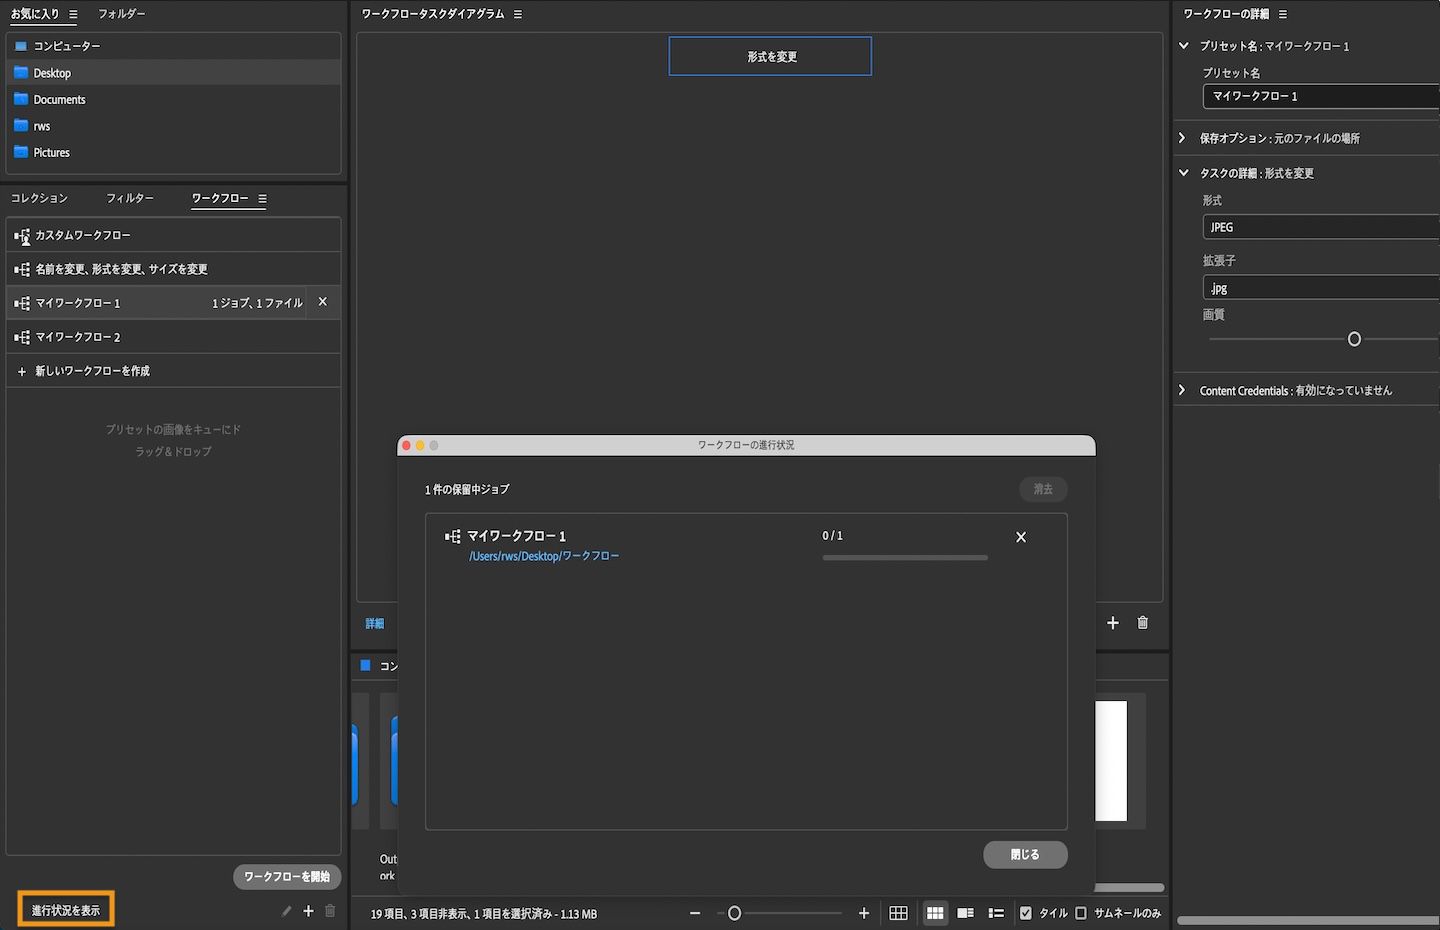1440x930 pixels.
Task: Open the ワークフローの詳細 panel menu icon
Action: coord(1283,14)
